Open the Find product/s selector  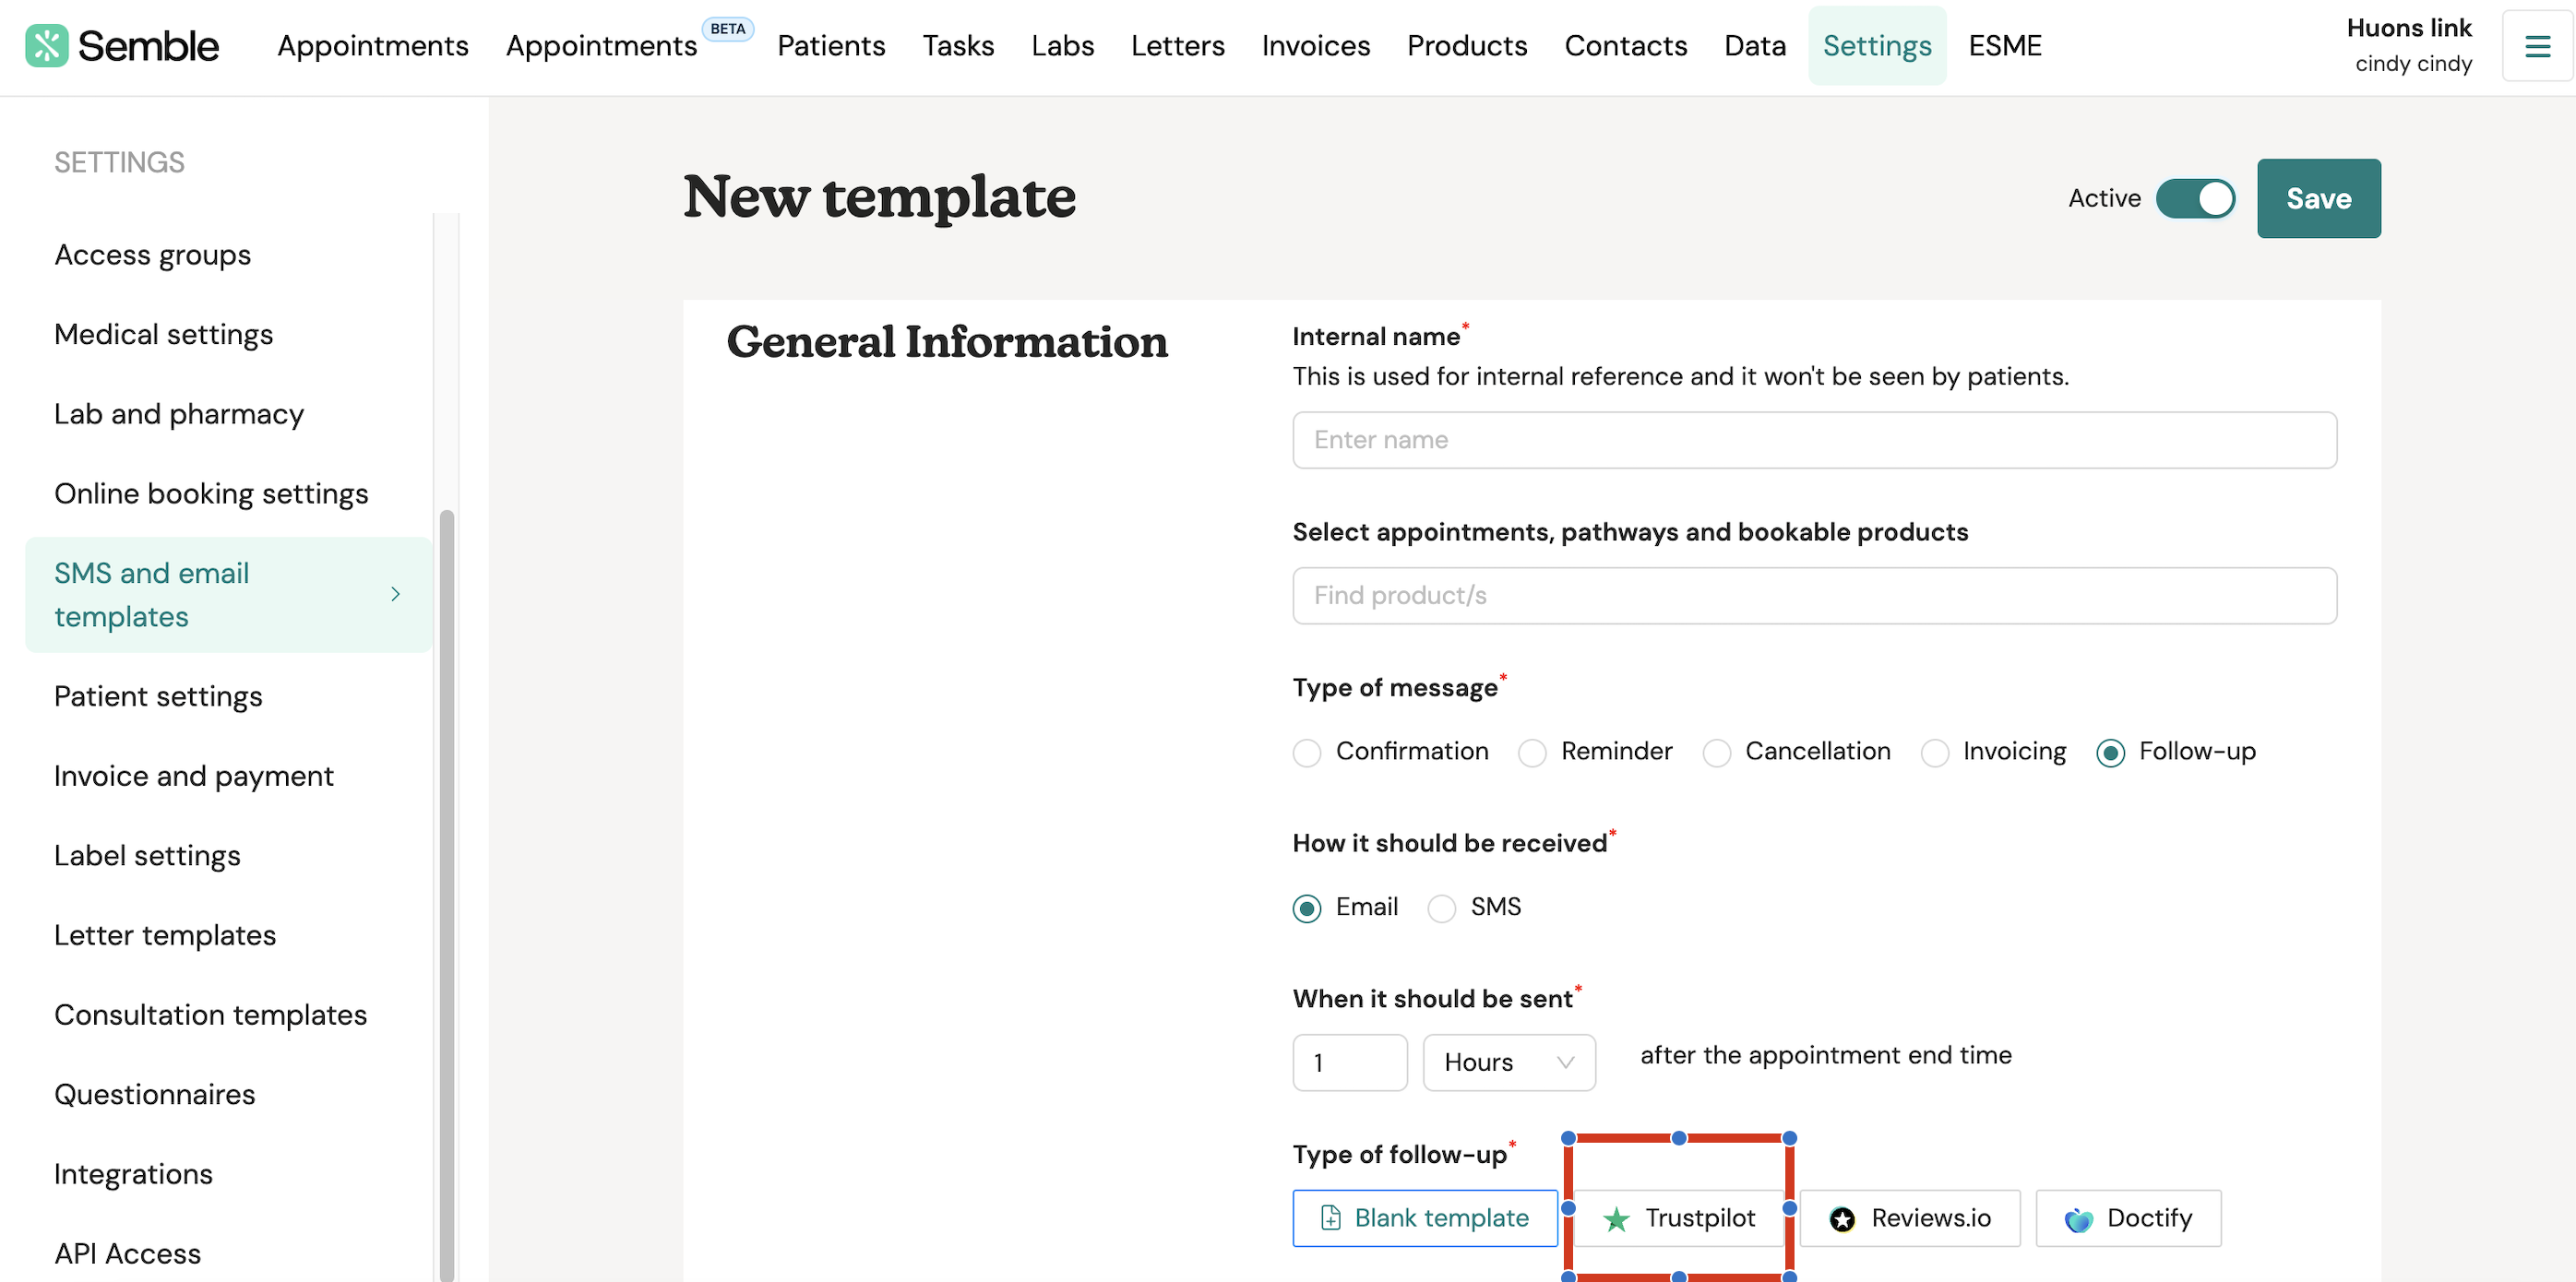tap(1814, 596)
